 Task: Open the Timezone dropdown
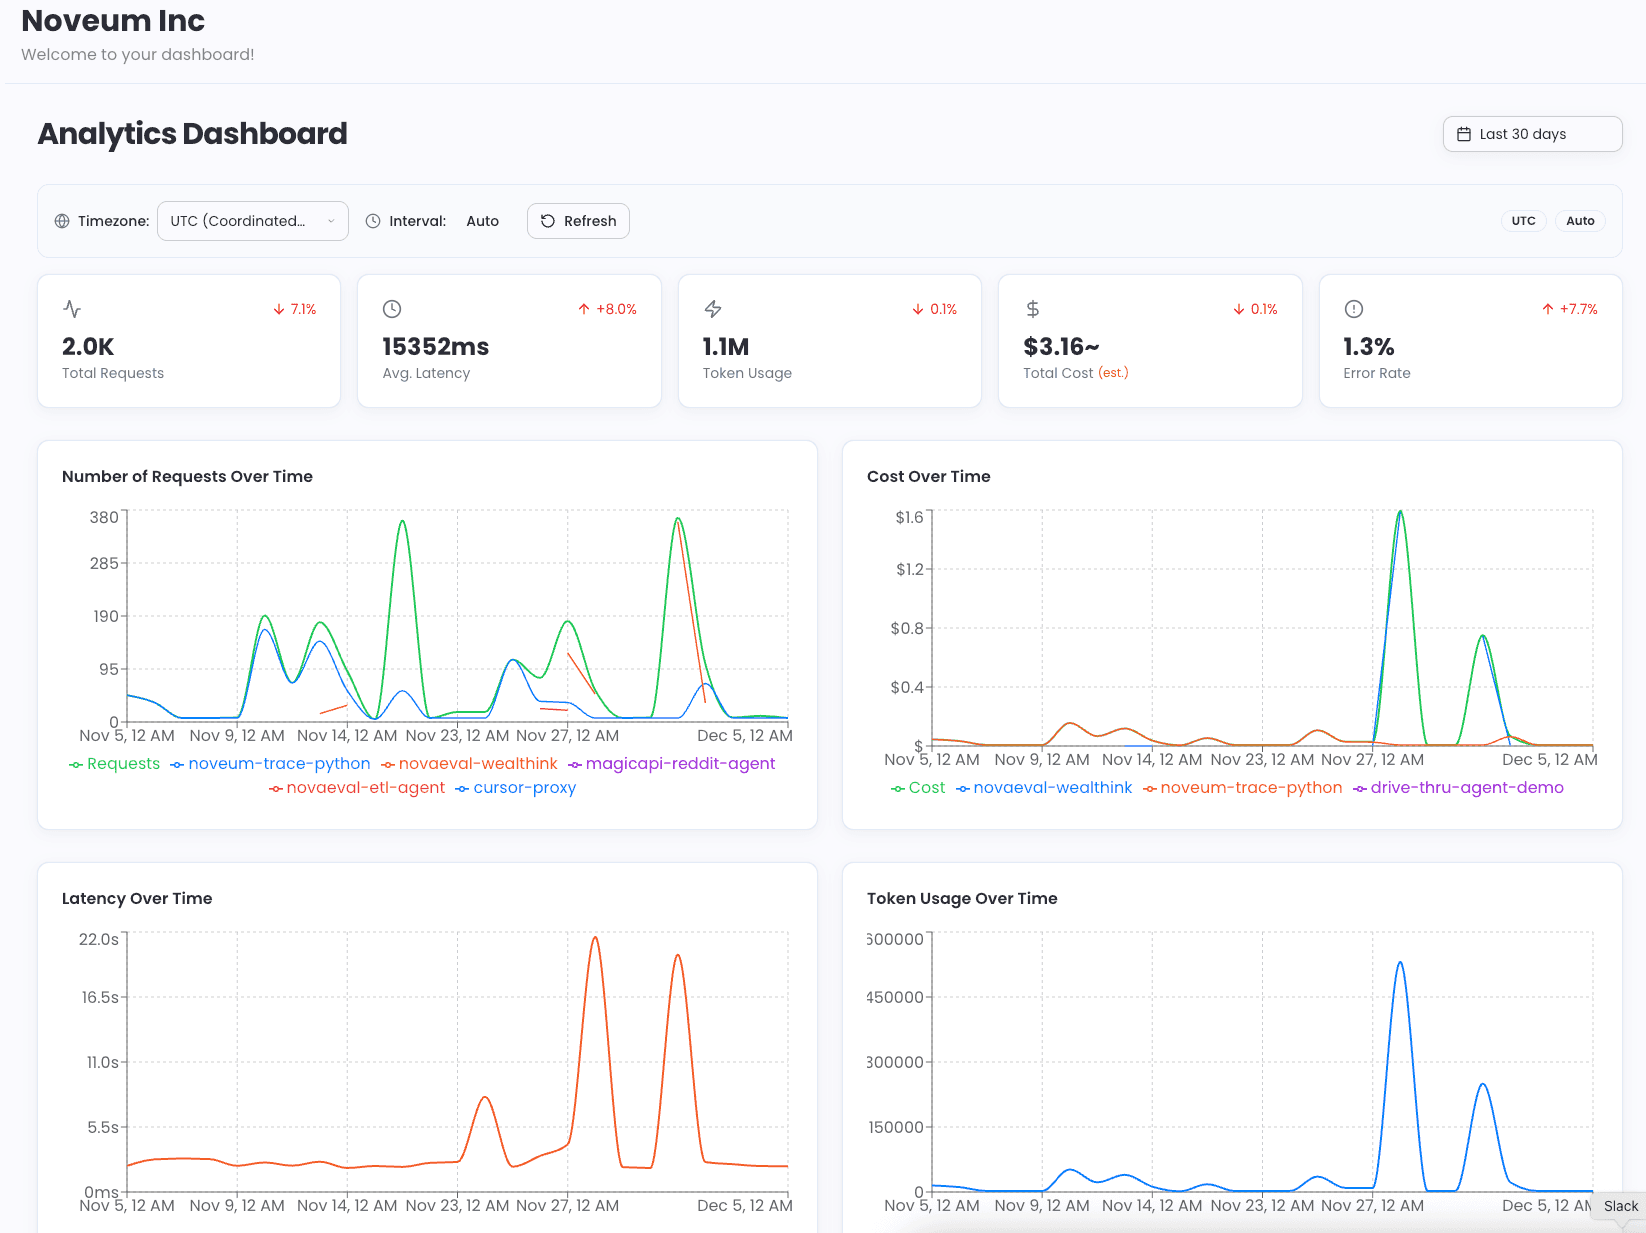pyautogui.click(x=252, y=221)
